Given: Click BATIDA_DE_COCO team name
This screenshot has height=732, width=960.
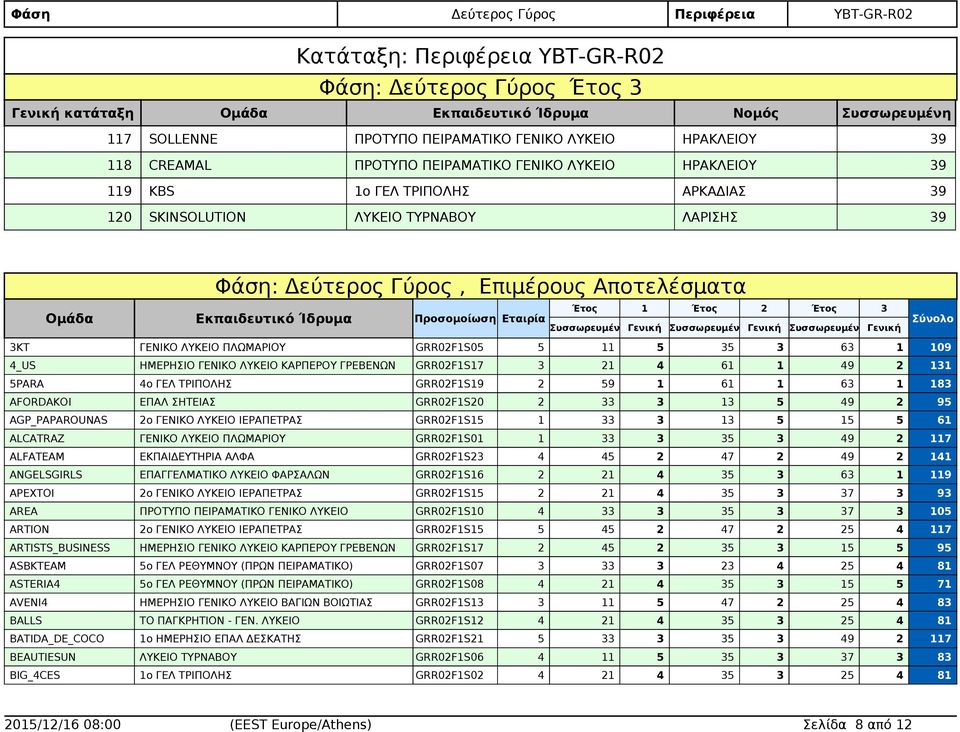Looking at the screenshot, I should (x=57, y=638).
